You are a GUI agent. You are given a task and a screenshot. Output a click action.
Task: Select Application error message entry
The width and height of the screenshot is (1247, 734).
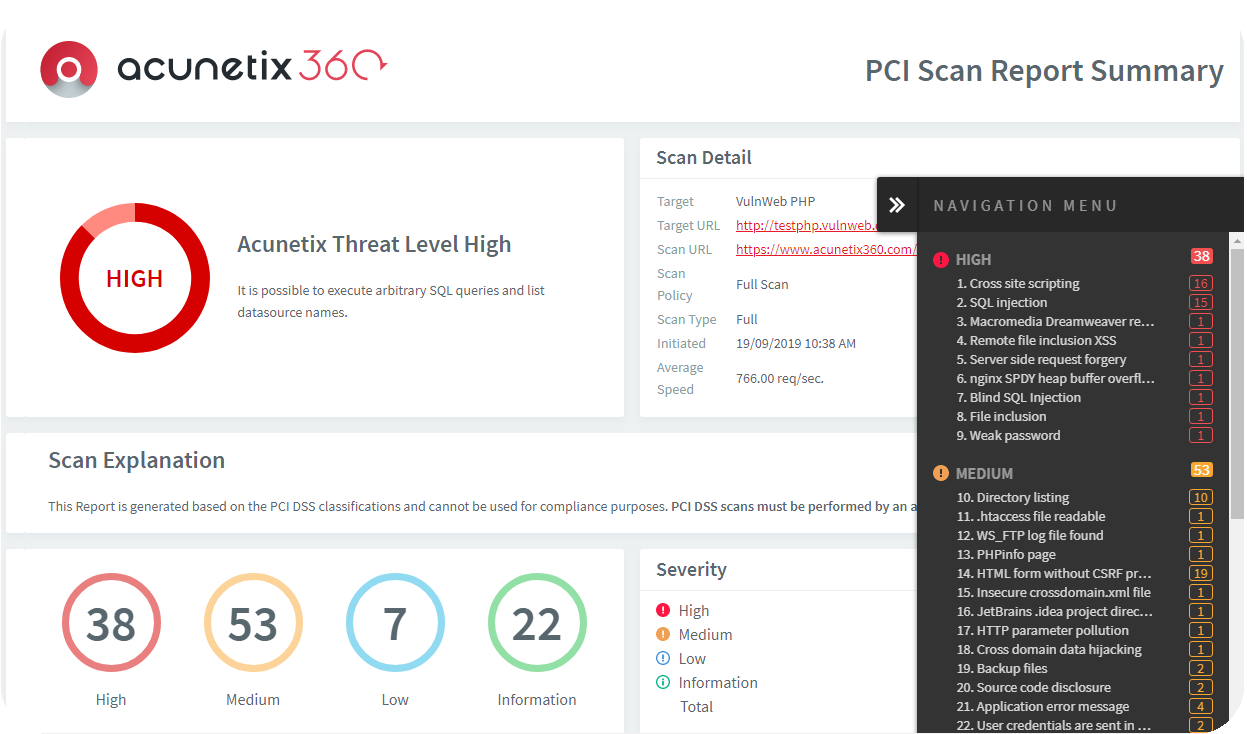pos(1043,706)
